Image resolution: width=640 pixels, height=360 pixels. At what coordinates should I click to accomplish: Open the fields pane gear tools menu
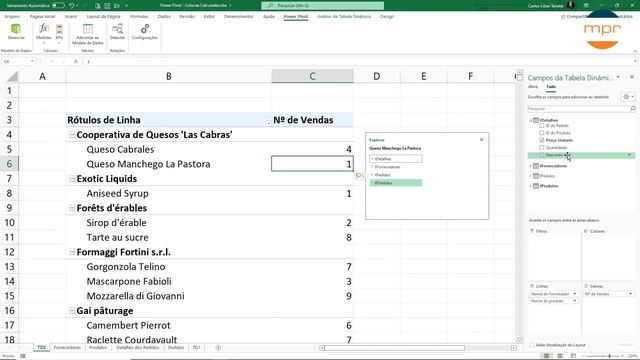(x=628, y=97)
